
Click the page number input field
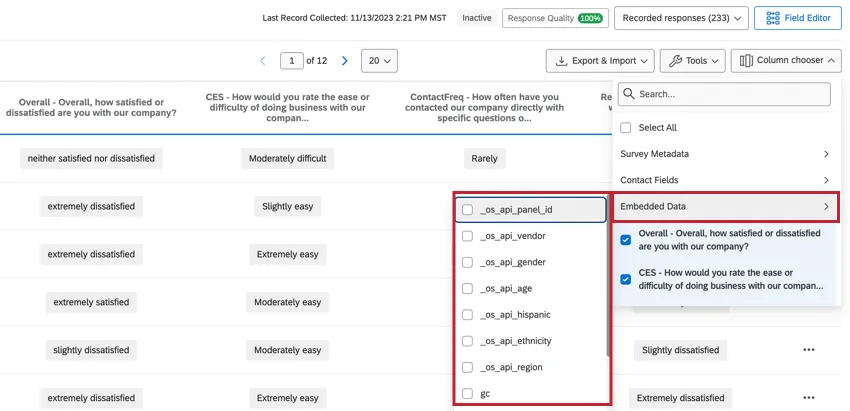click(x=293, y=61)
